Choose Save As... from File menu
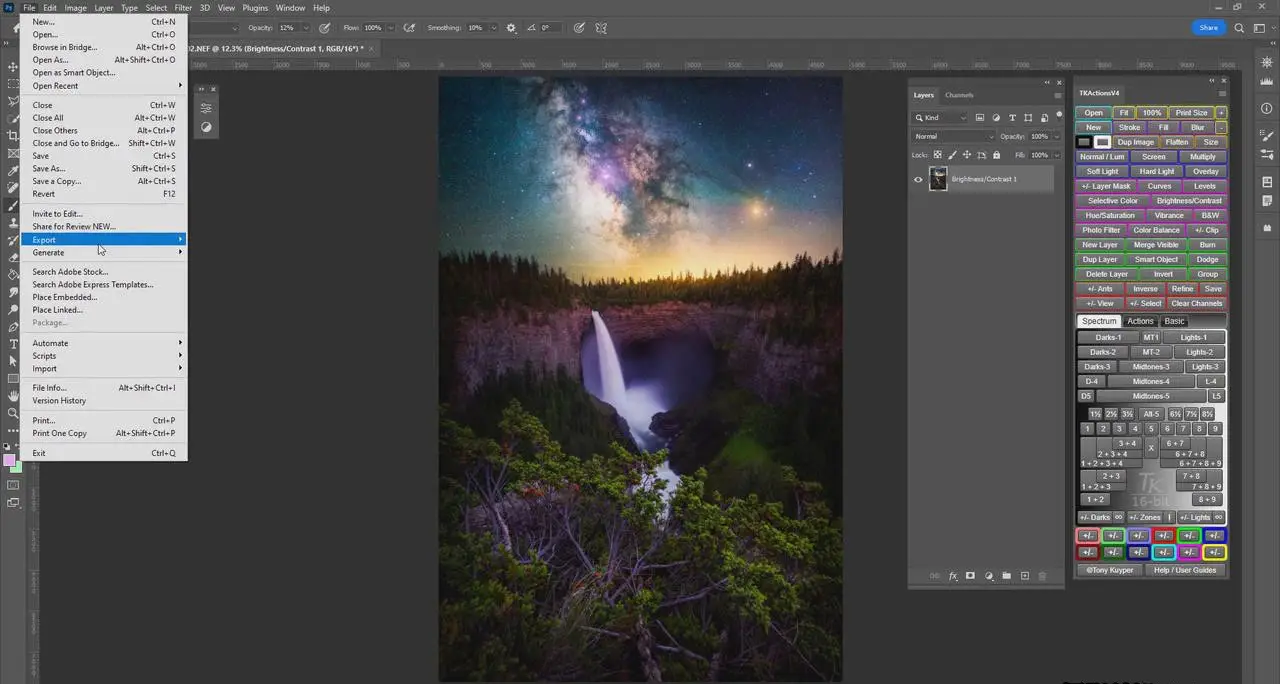 click(x=104, y=168)
